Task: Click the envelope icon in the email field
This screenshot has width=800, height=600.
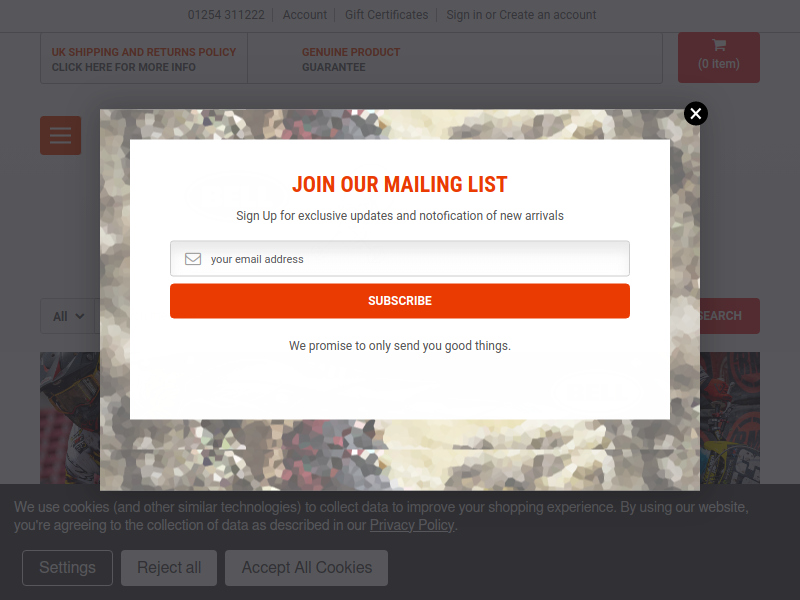Action: [x=193, y=259]
